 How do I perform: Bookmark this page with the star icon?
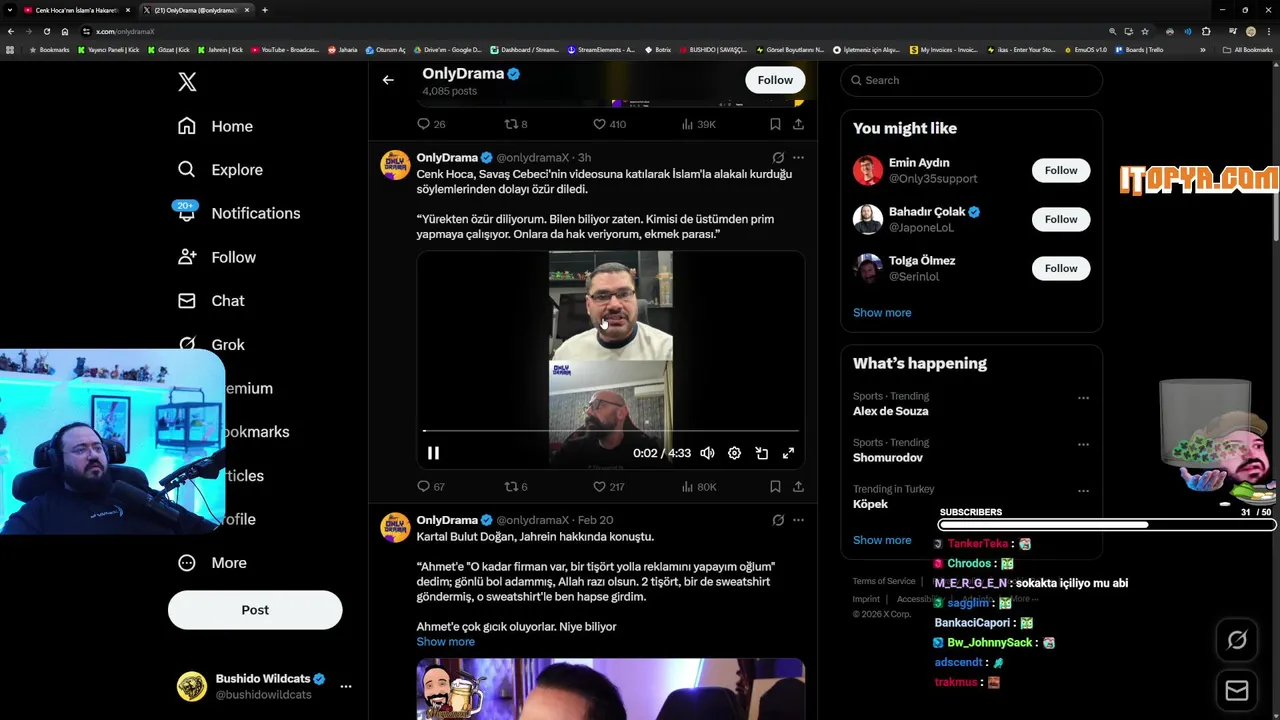[x=1145, y=31]
